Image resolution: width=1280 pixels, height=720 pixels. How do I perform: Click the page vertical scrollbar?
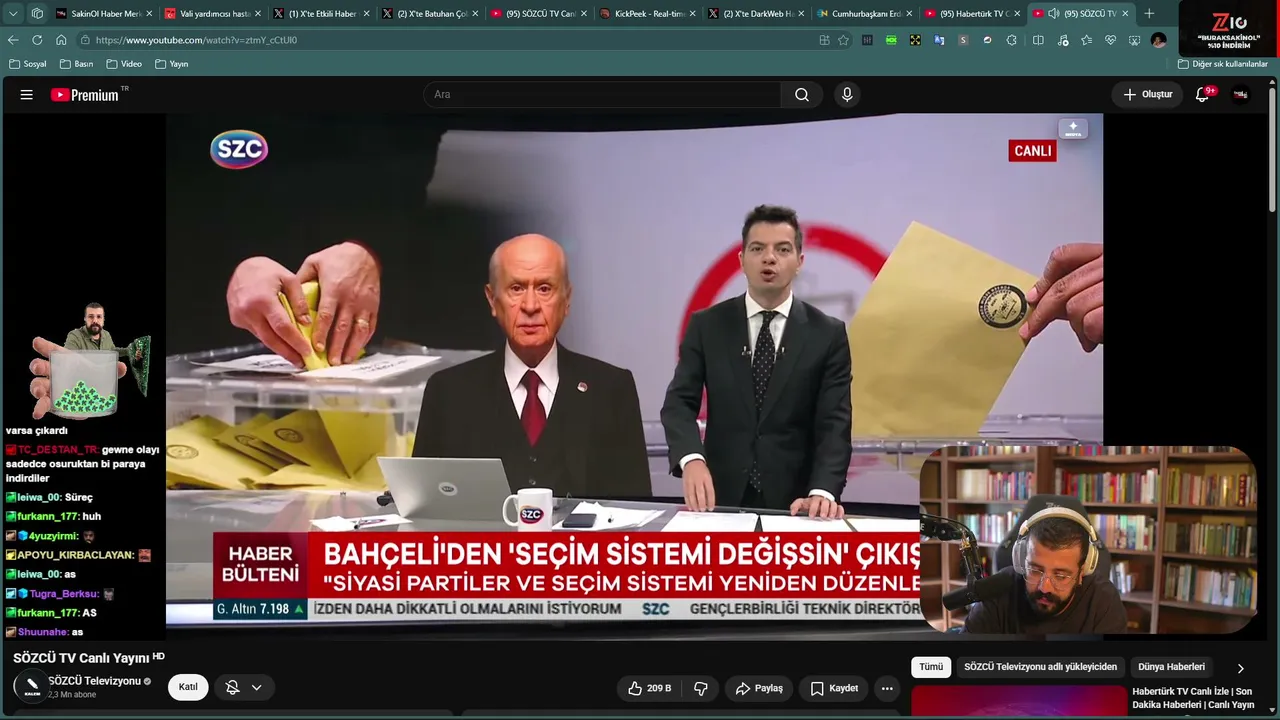1273,150
